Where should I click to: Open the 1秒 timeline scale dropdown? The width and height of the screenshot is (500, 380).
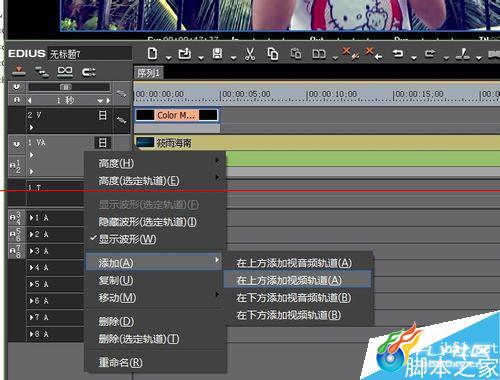click(x=100, y=100)
